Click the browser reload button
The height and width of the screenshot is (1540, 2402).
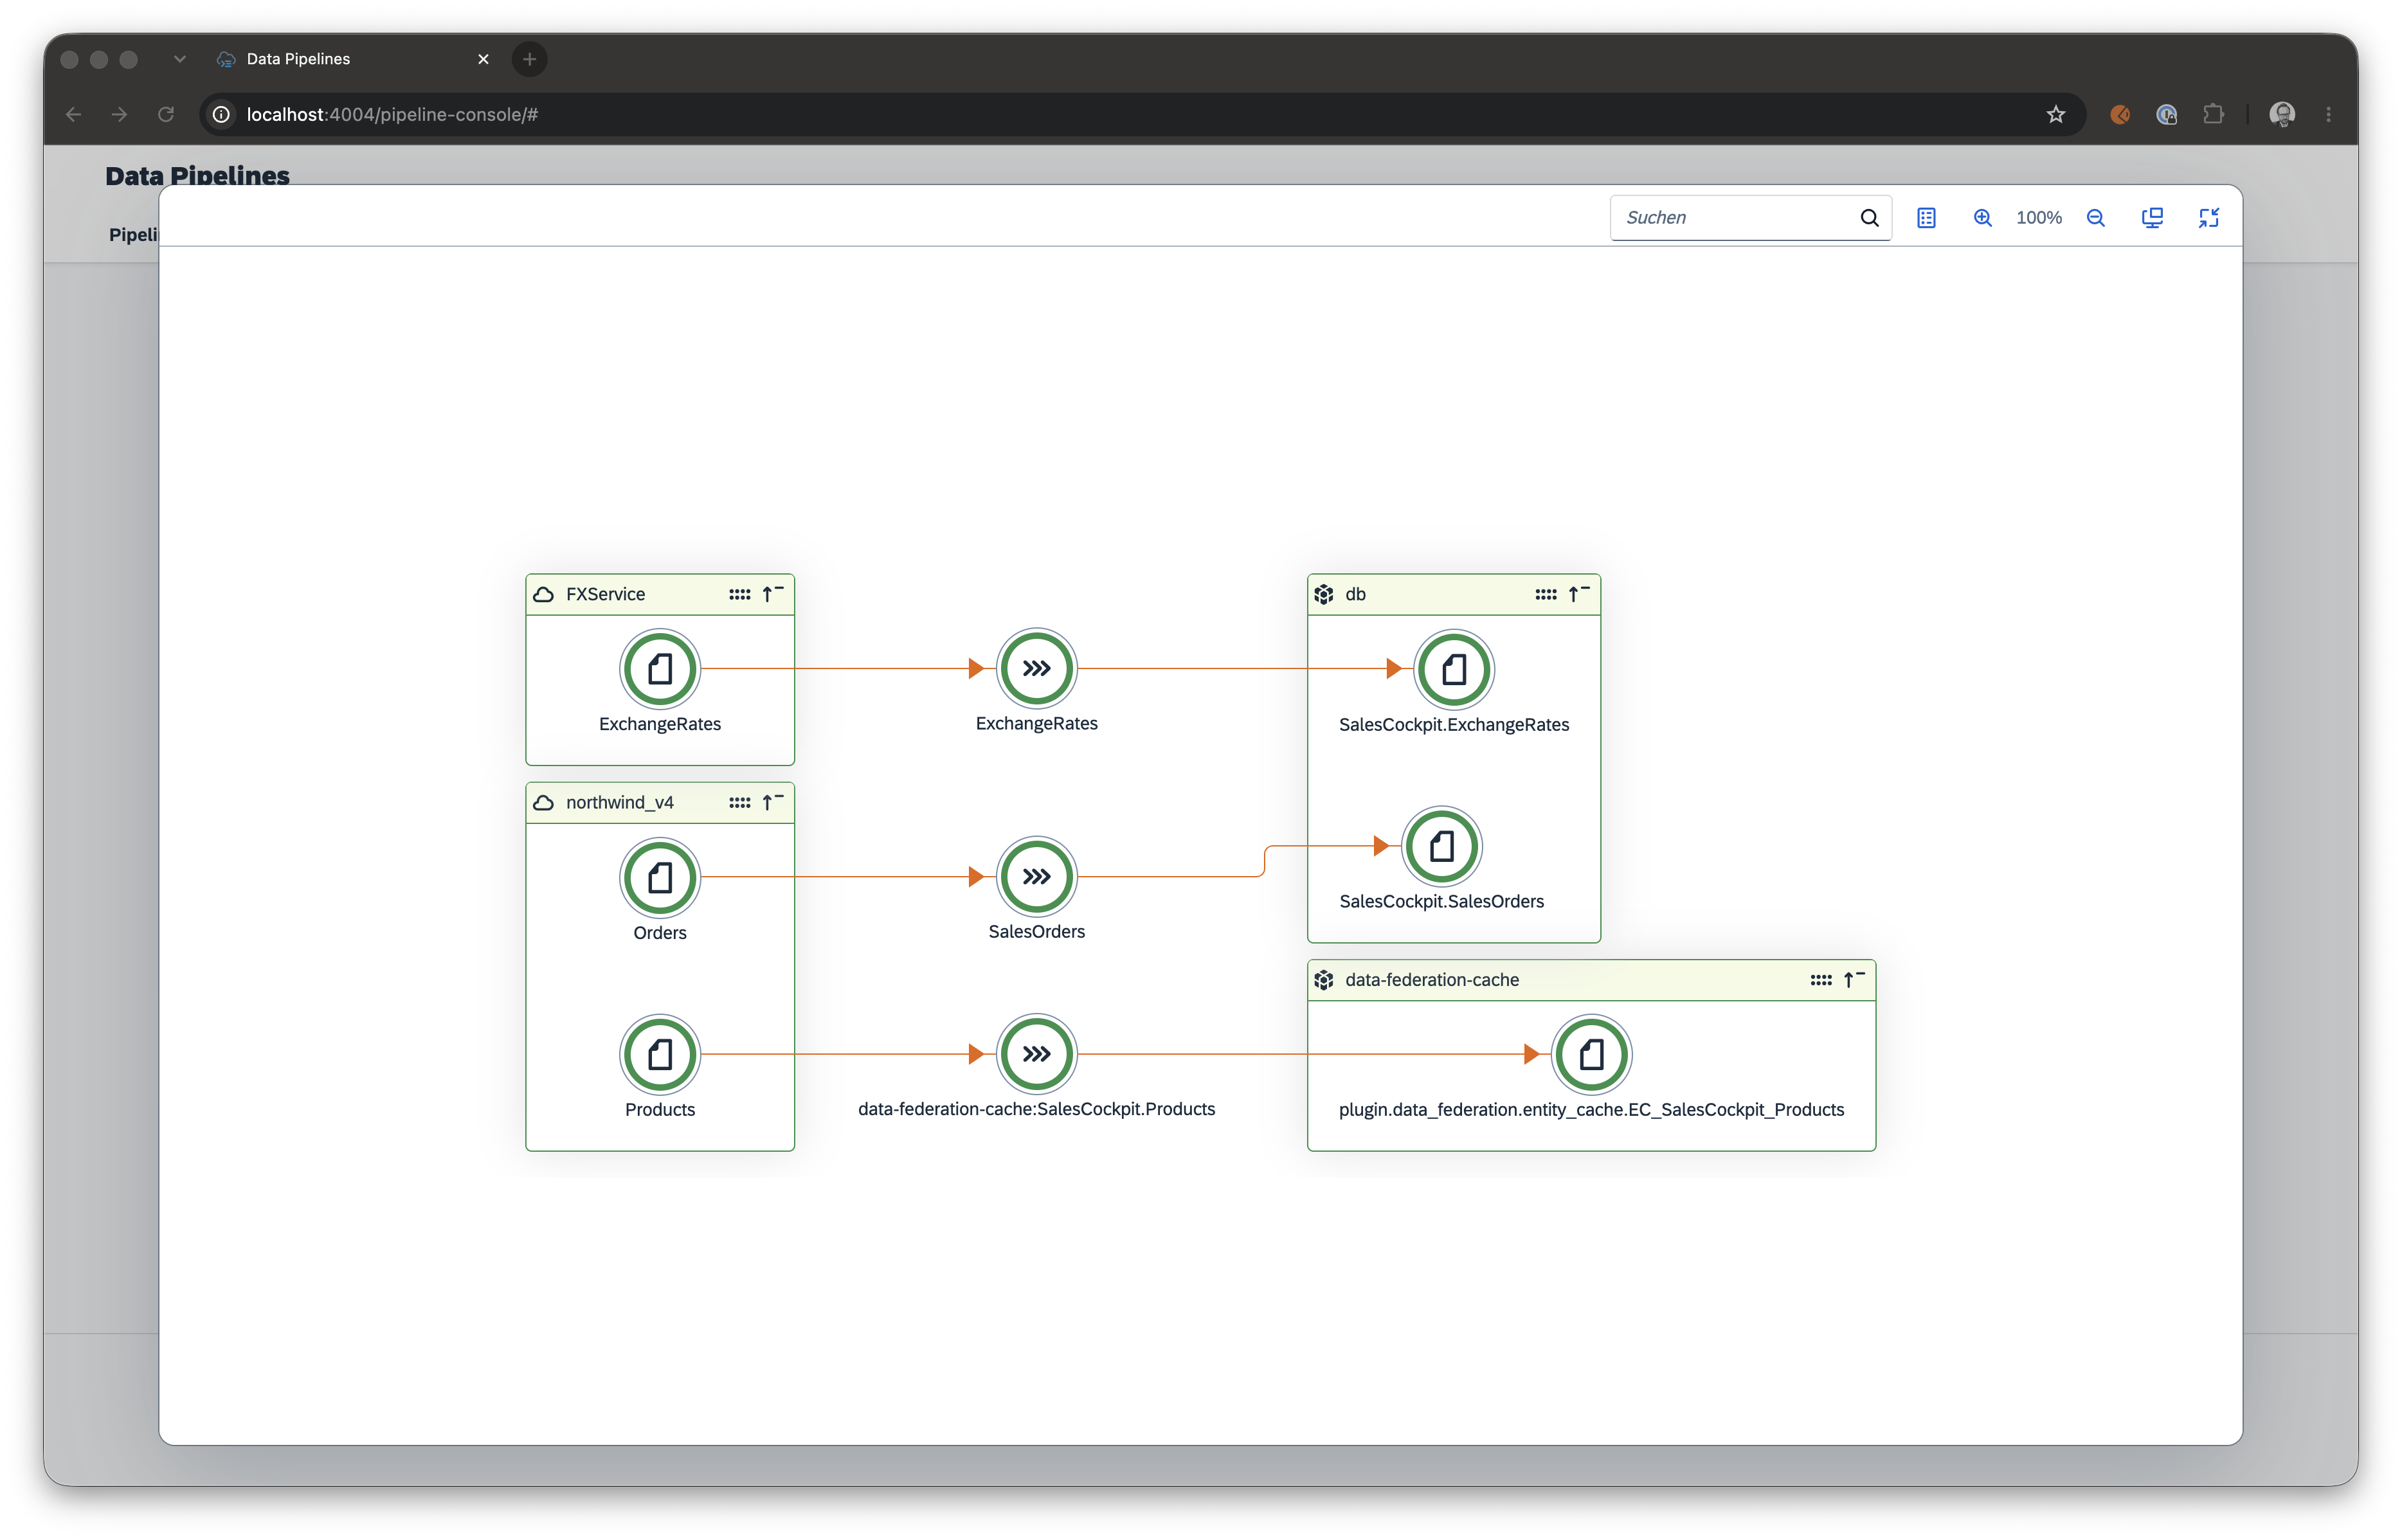point(165,114)
